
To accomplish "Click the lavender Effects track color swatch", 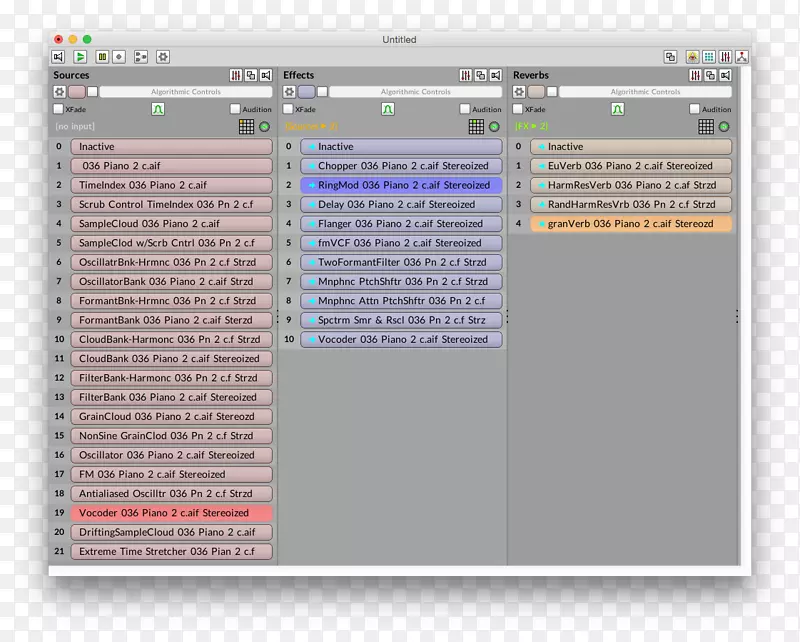I will [x=306, y=92].
